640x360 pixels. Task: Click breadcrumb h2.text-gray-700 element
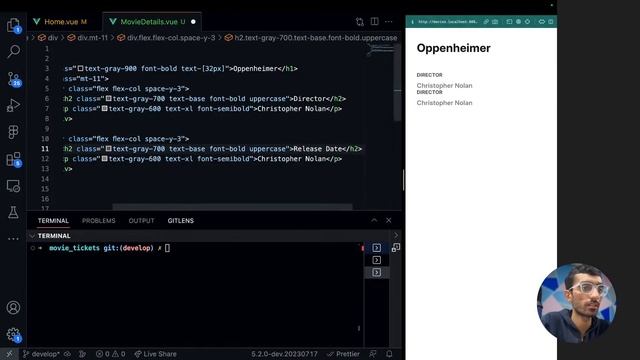coord(311,38)
